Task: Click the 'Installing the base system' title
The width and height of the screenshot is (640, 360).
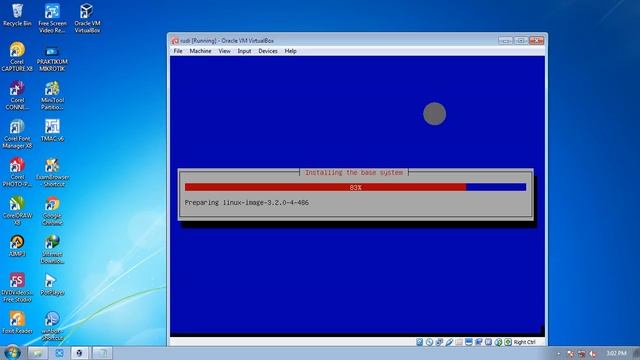Action: click(x=354, y=172)
